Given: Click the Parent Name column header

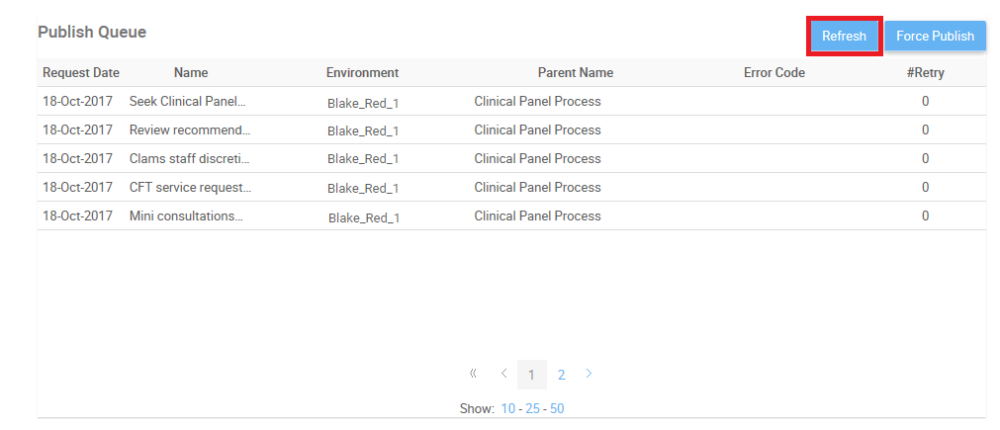Looking at the screenshot, I should click(x=575, y=73).
